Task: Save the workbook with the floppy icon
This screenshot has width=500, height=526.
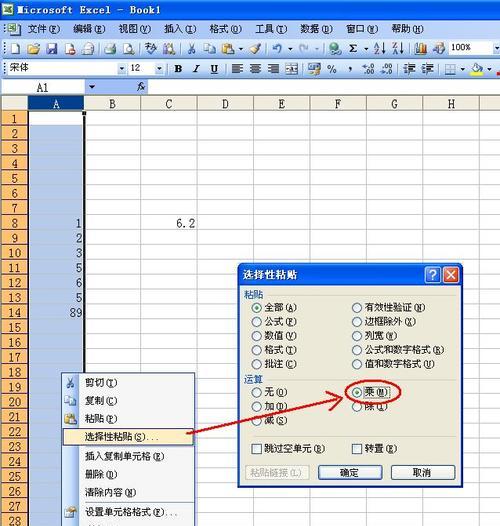Action: coord(52,49)
